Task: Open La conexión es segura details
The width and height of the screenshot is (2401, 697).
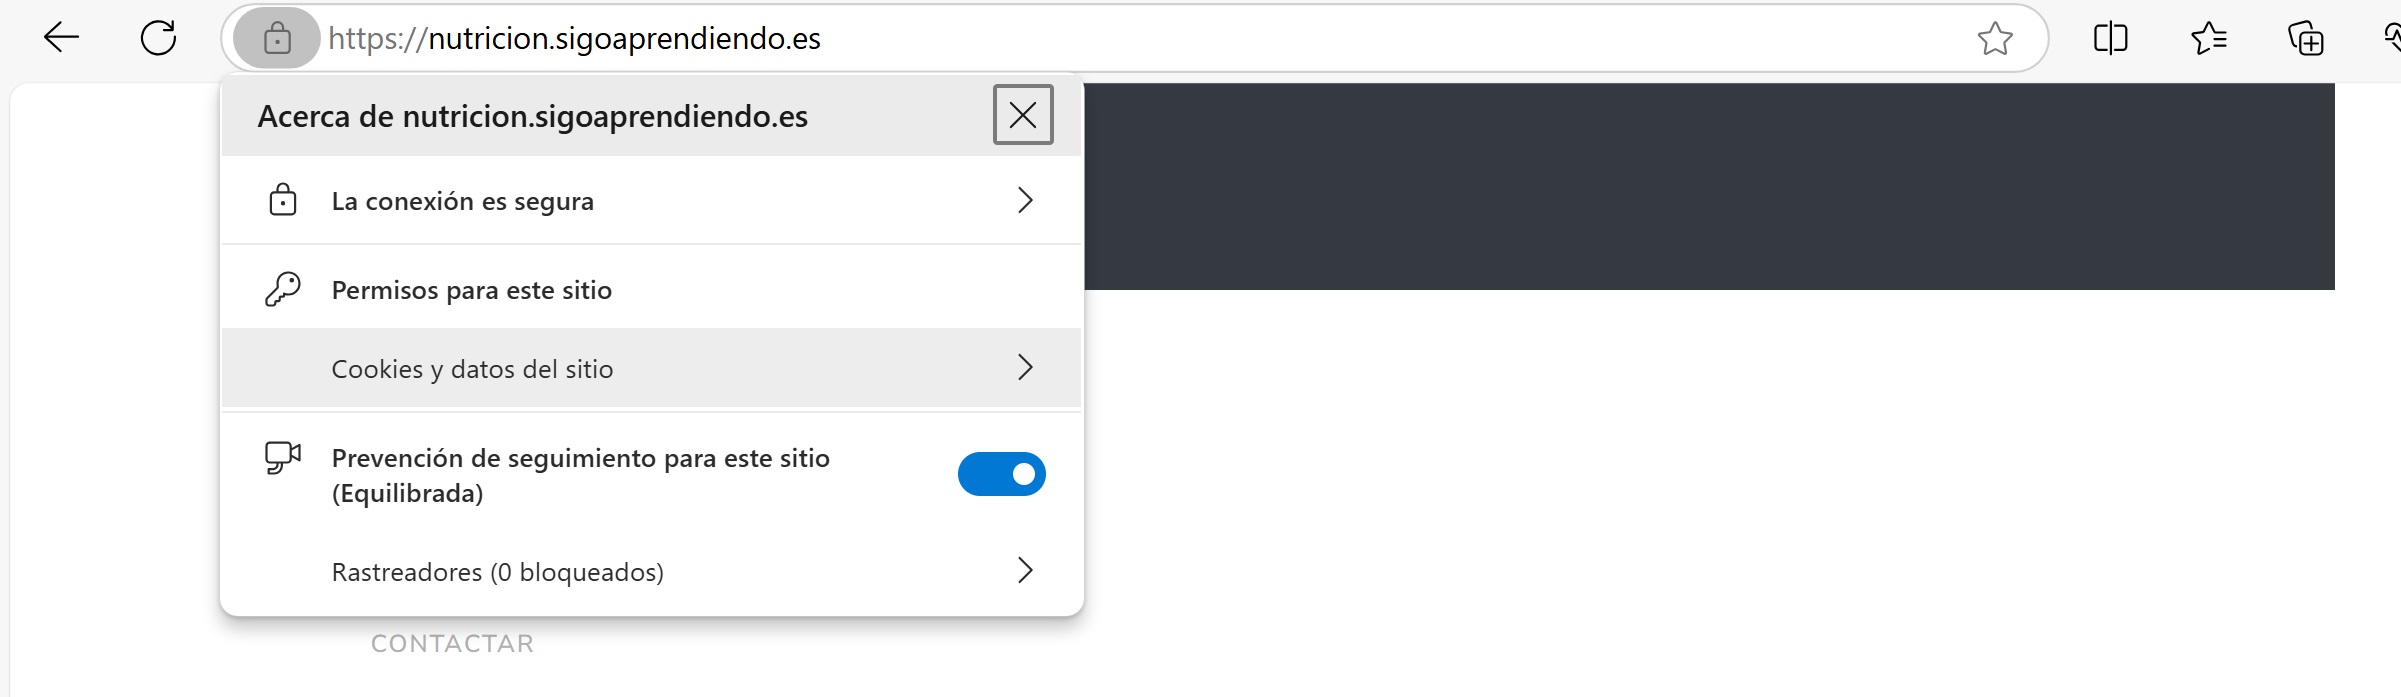Action: tap(651, 200)
